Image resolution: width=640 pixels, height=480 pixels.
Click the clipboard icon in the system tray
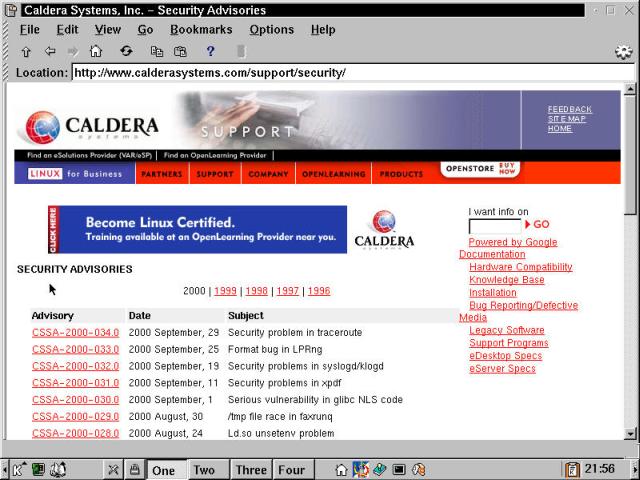[x=572, y=470]
